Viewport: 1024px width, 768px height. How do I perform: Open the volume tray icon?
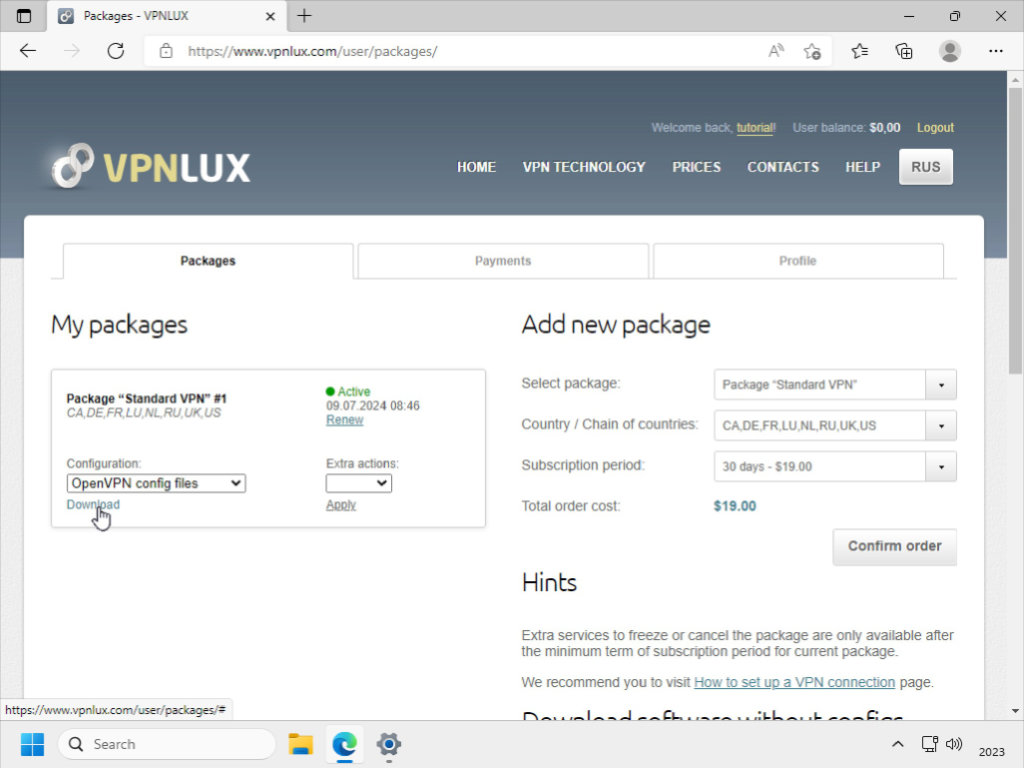(953, 744)
